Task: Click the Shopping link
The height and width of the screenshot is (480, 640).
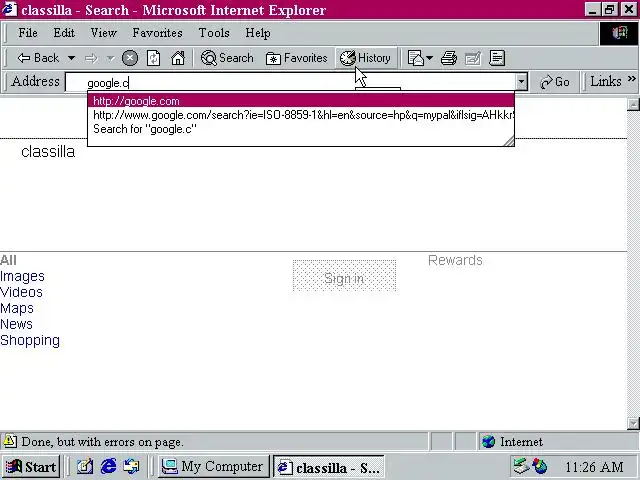Action: 30,340
